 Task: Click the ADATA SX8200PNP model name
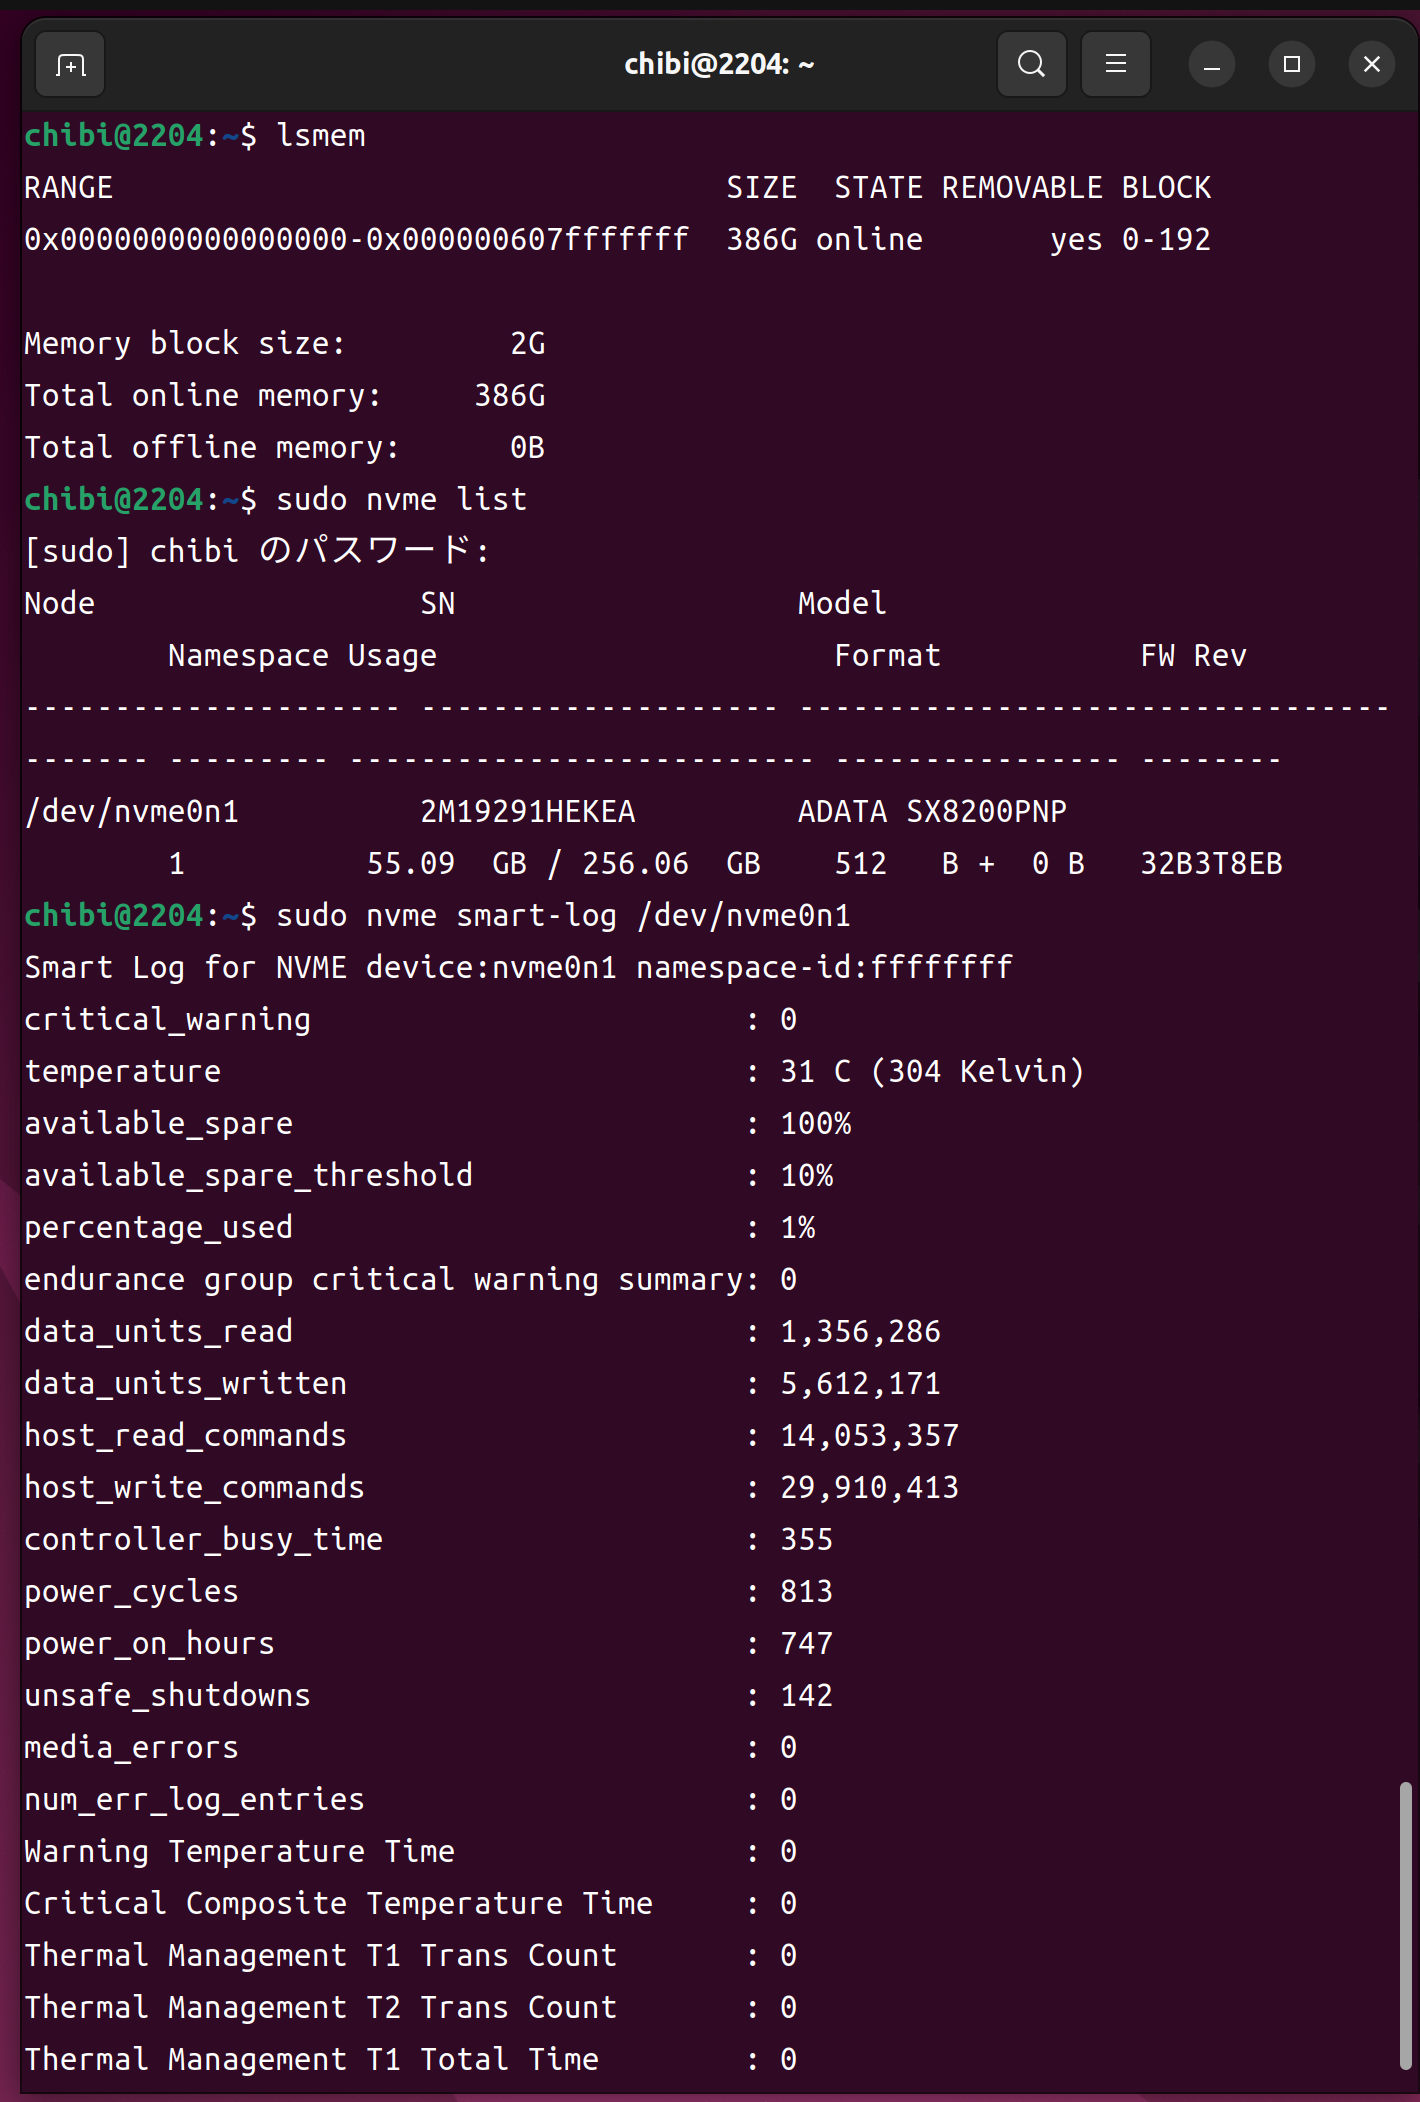point(931,812)
